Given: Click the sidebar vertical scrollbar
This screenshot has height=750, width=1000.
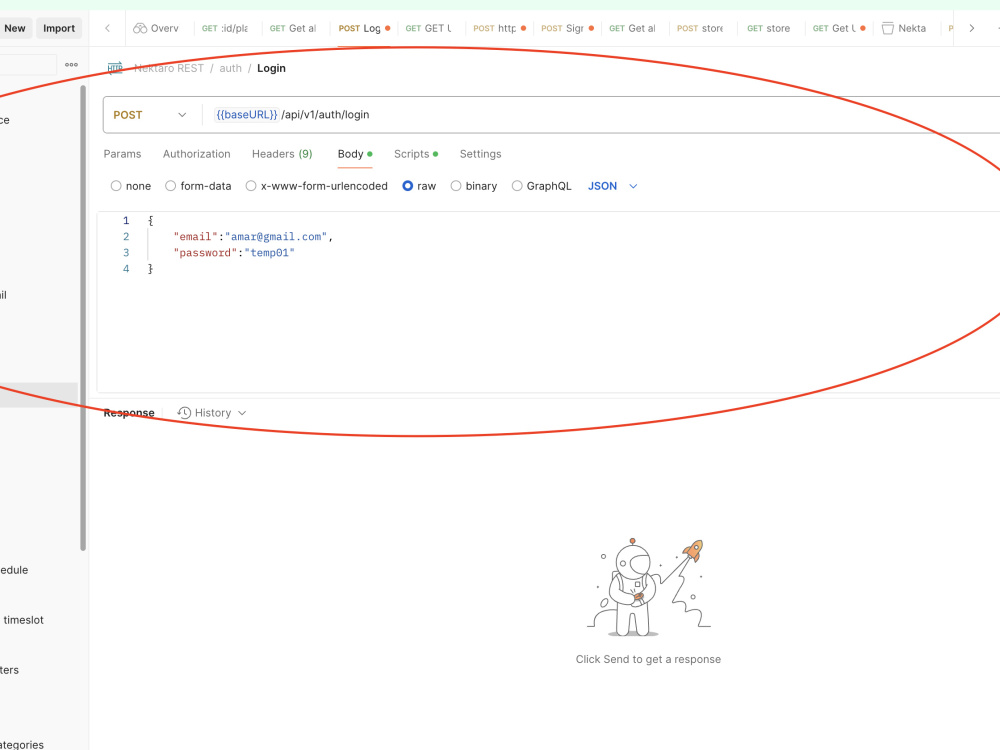Looking at the screenshot, I should (x=83, y=318).
